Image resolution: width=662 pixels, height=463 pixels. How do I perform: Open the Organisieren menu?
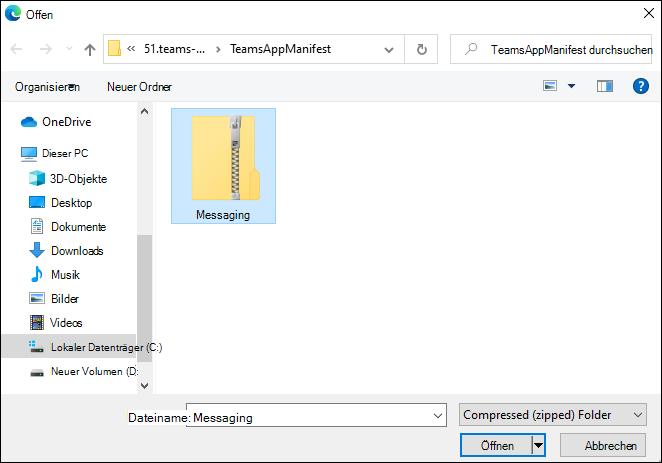[x=47, y=87]
